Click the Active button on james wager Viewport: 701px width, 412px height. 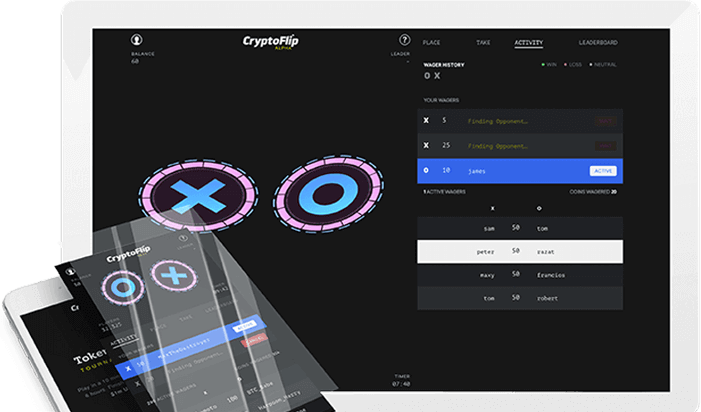coord(603,171)
